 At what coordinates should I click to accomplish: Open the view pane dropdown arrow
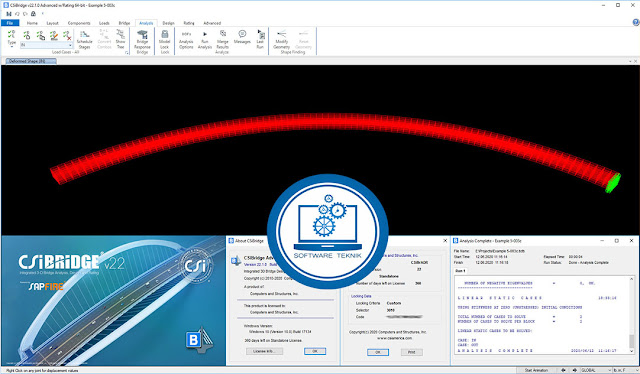[x=631, y=61]
